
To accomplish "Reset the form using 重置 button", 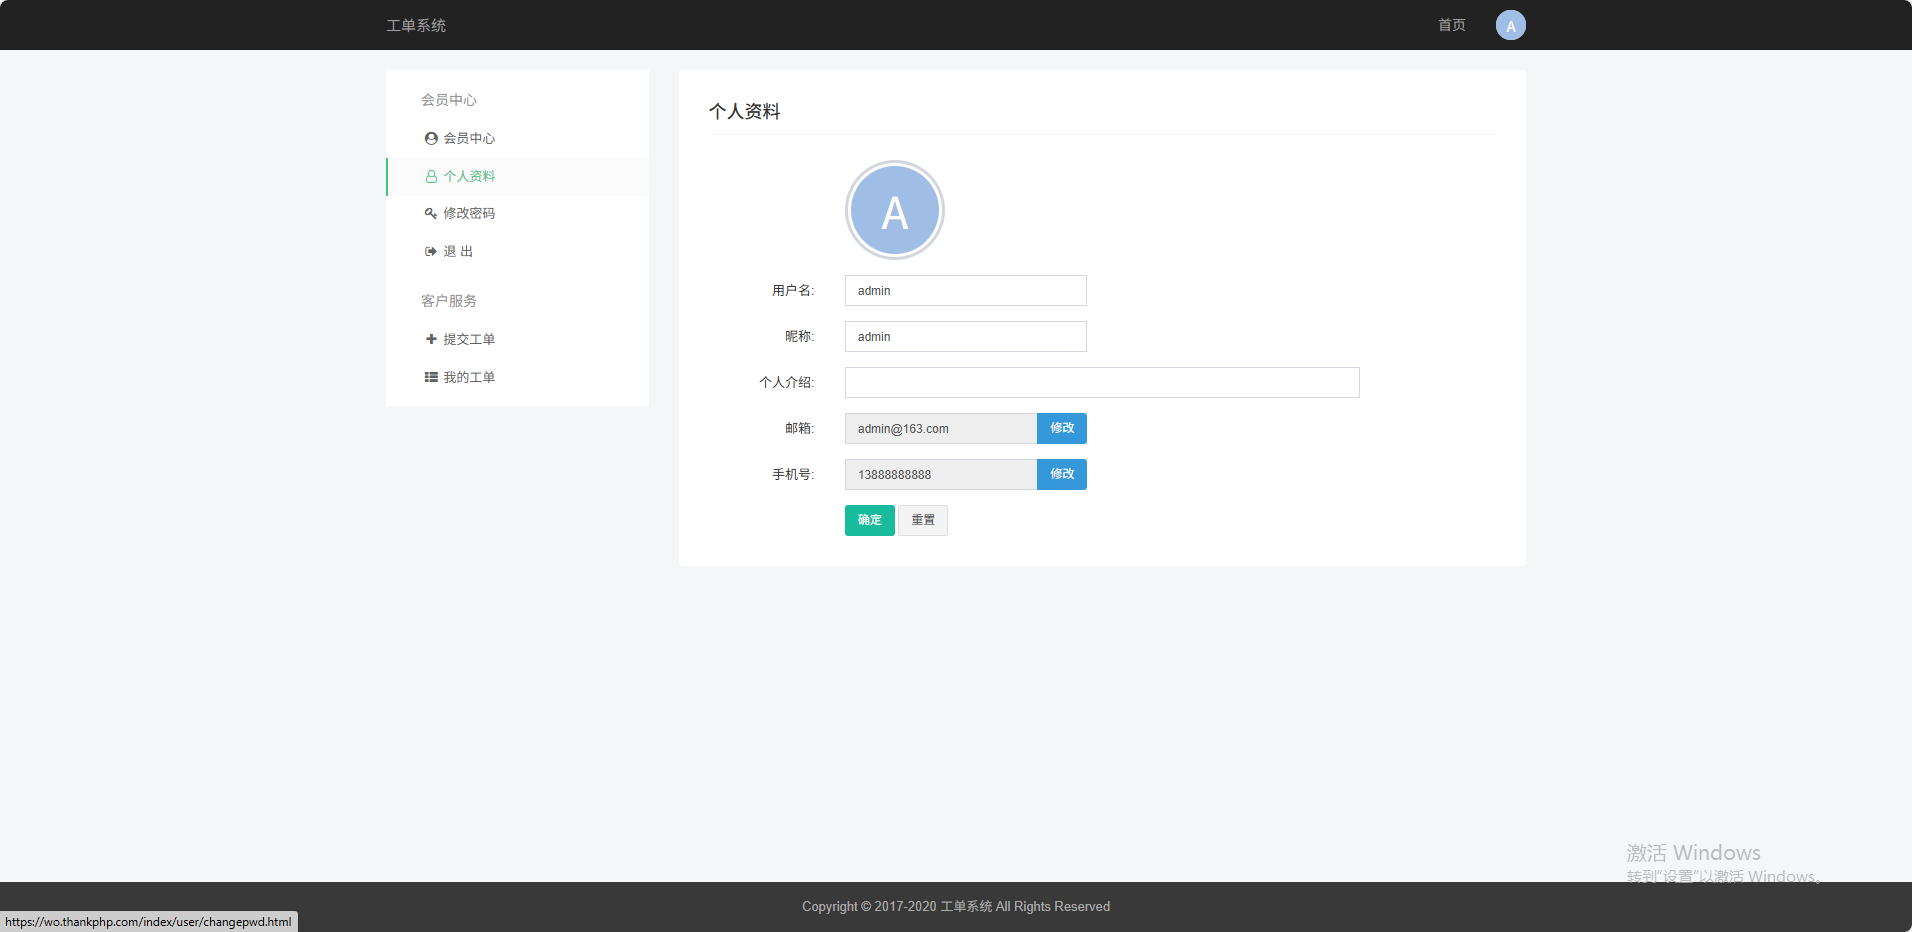I will (x=922, y=521).
